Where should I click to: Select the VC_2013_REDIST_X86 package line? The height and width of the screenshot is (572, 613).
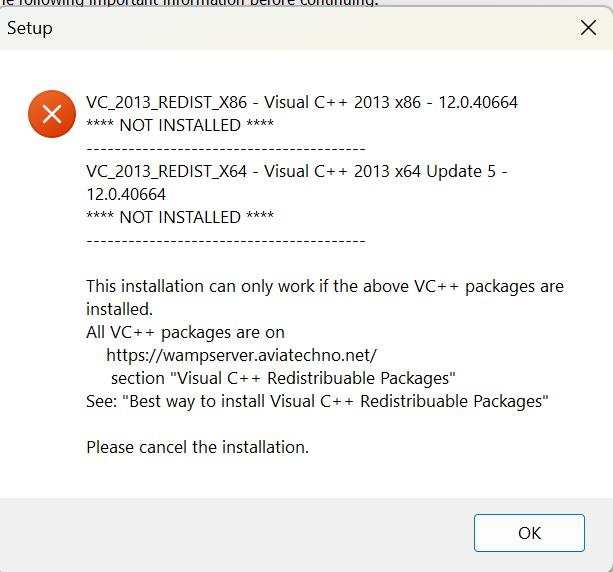click(302, 102)
